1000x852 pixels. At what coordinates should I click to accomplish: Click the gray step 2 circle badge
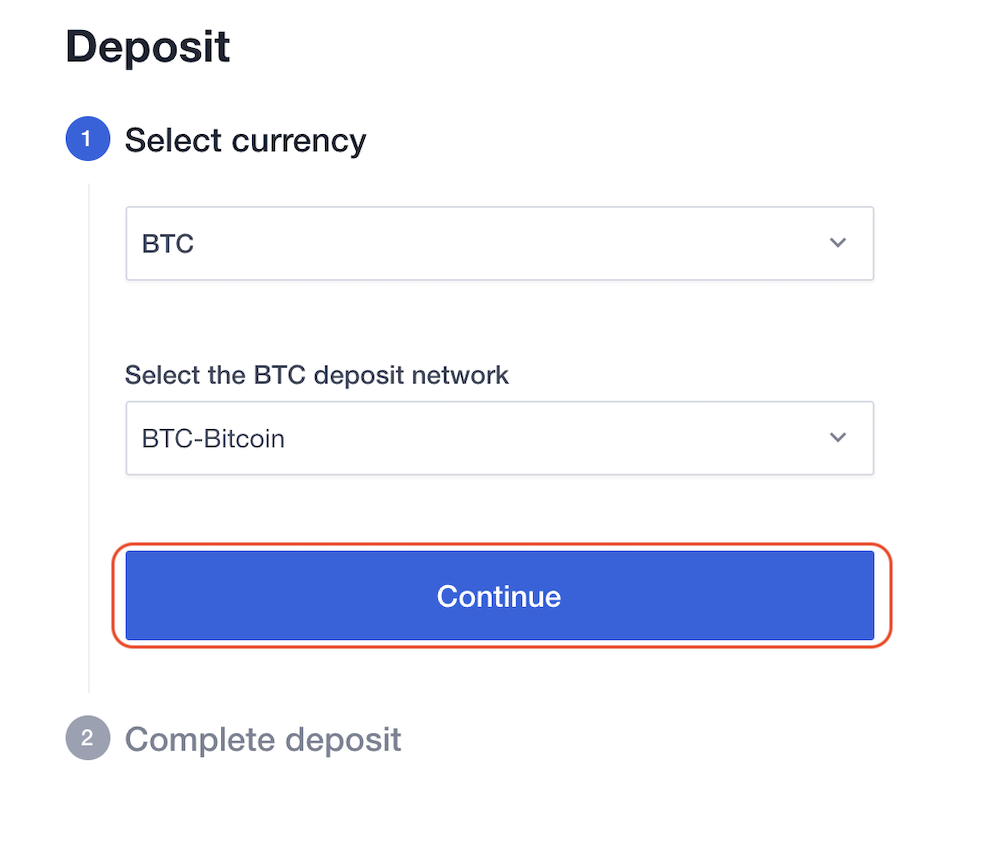[87, 740]
